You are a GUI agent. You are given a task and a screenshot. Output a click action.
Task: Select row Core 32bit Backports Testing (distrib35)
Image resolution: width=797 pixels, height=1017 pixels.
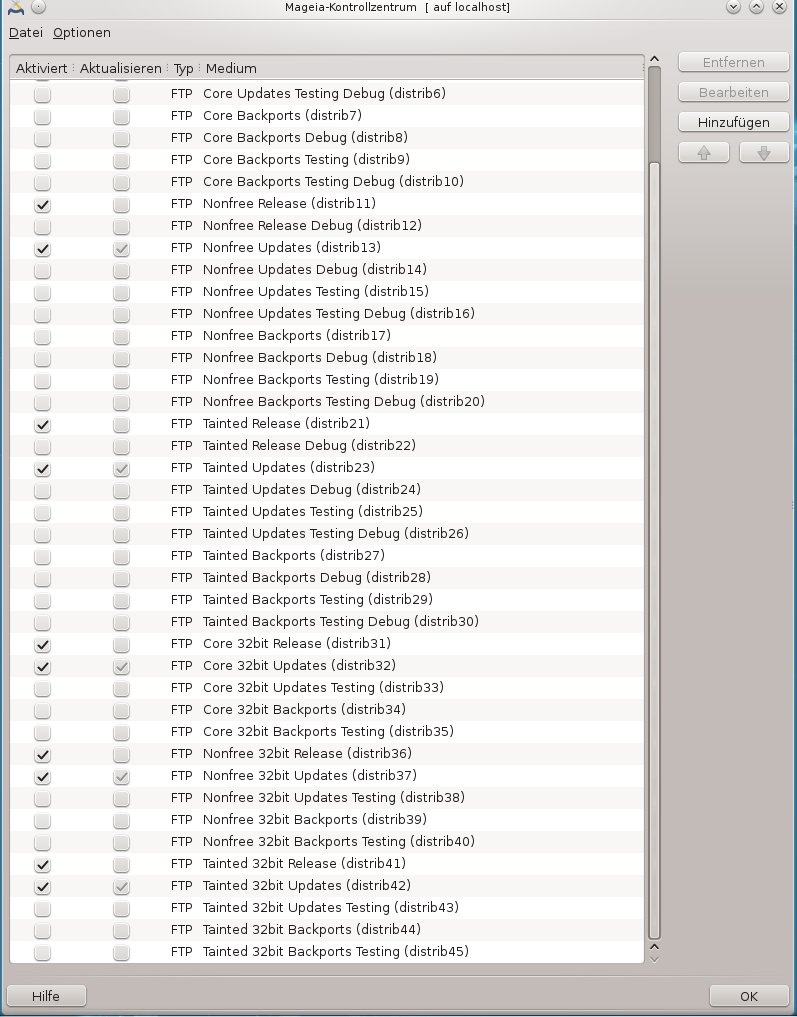pos(327,732)
